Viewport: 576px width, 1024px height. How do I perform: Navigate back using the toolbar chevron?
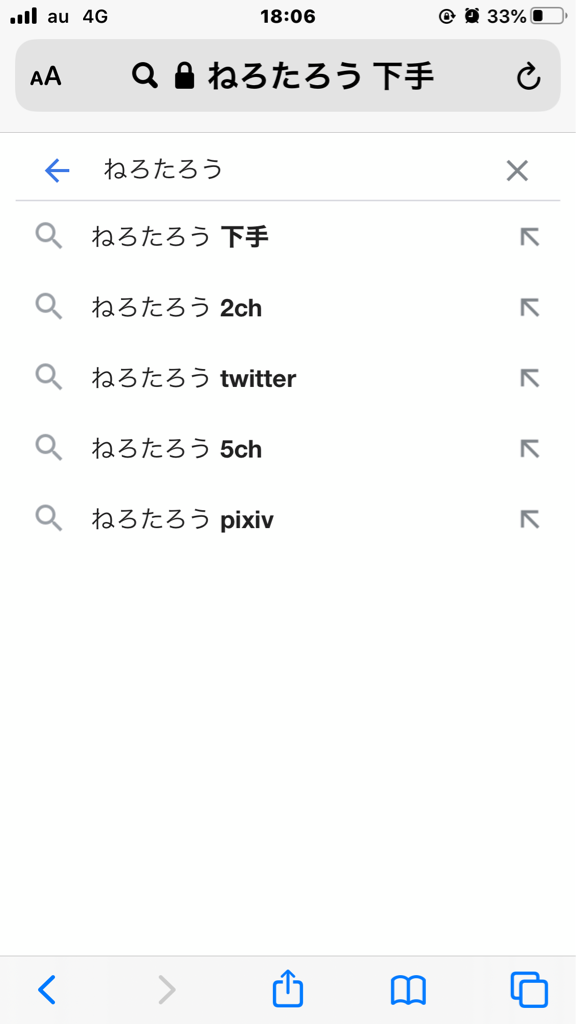click(x=46, y=988)
